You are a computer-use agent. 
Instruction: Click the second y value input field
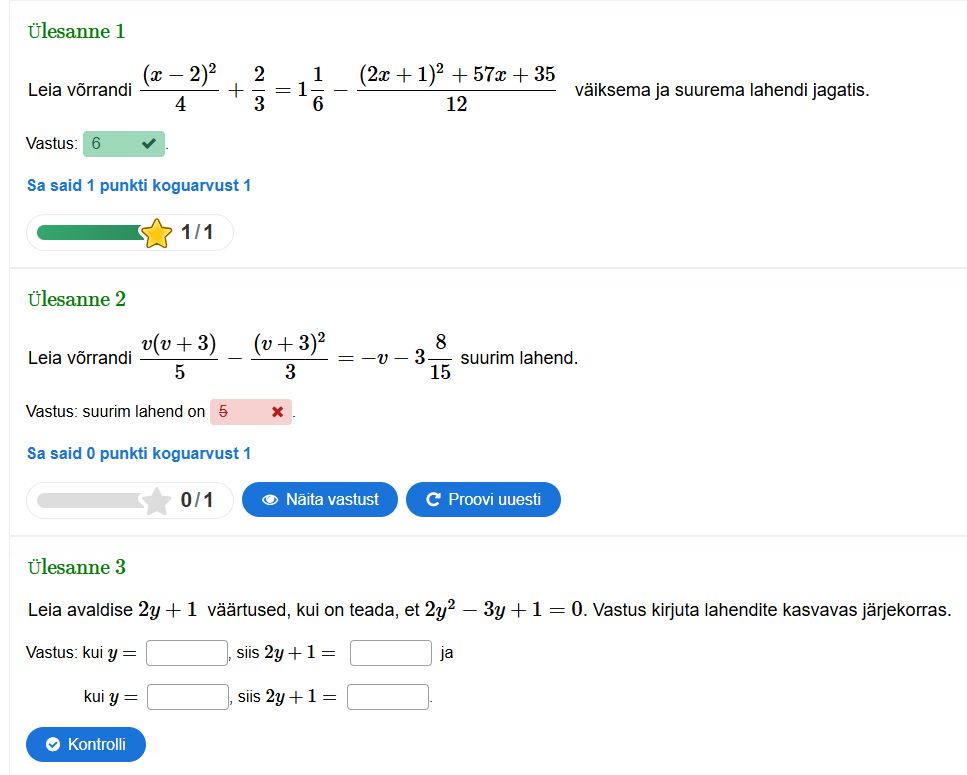click(x=188, y=697)
